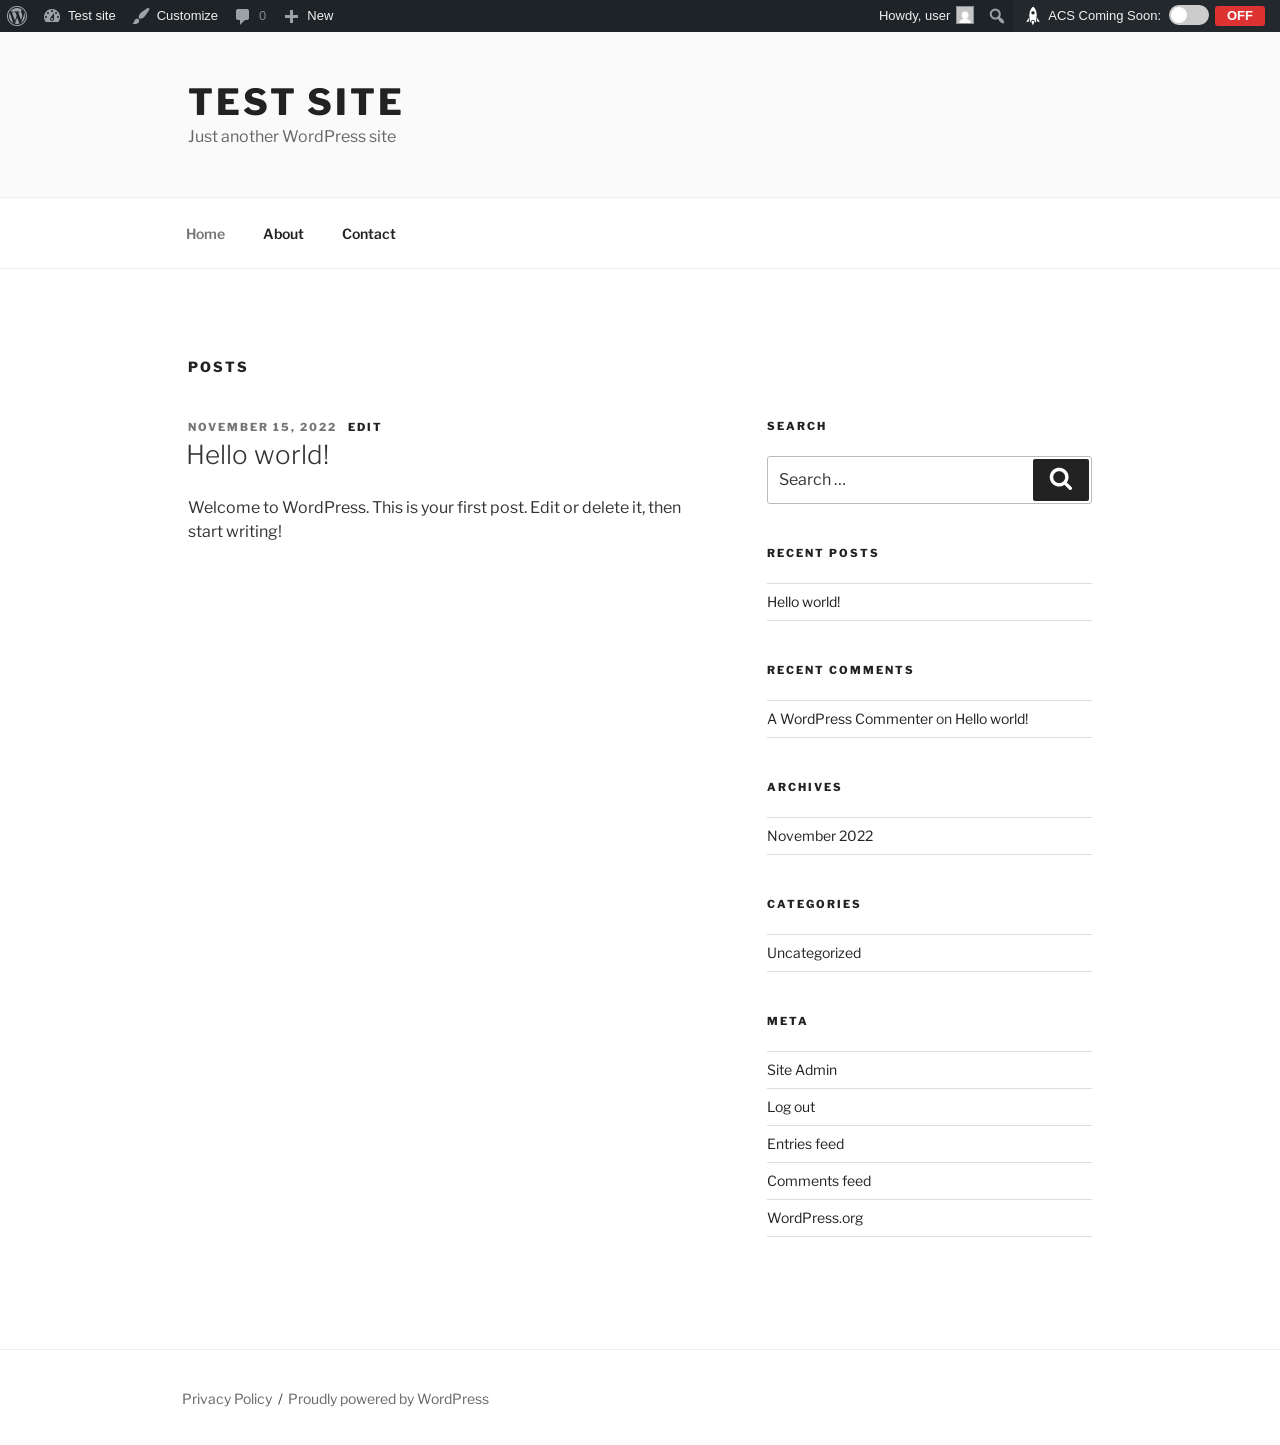This screenshot has width=1280, height=1445.
Task: Open the Test site dashboard icon
Action: [52, 16]
